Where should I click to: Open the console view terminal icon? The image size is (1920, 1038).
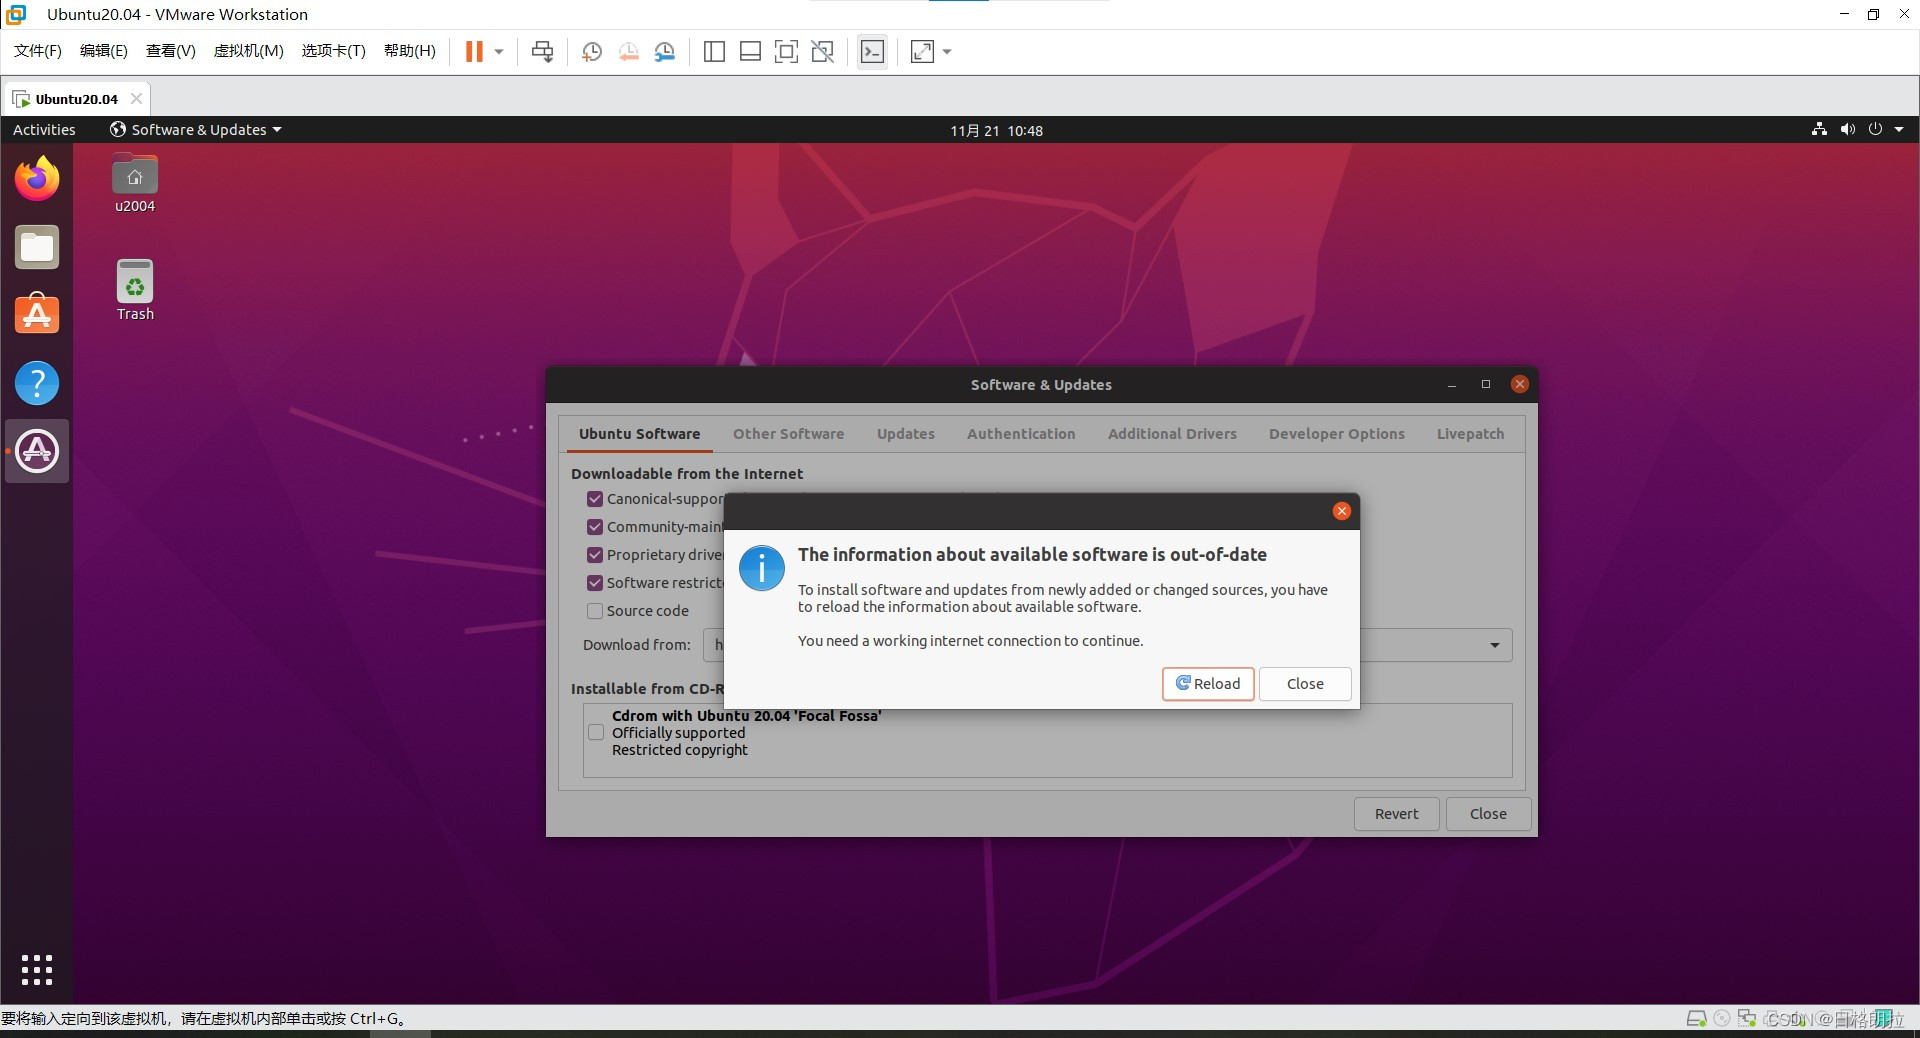point(872,51)
